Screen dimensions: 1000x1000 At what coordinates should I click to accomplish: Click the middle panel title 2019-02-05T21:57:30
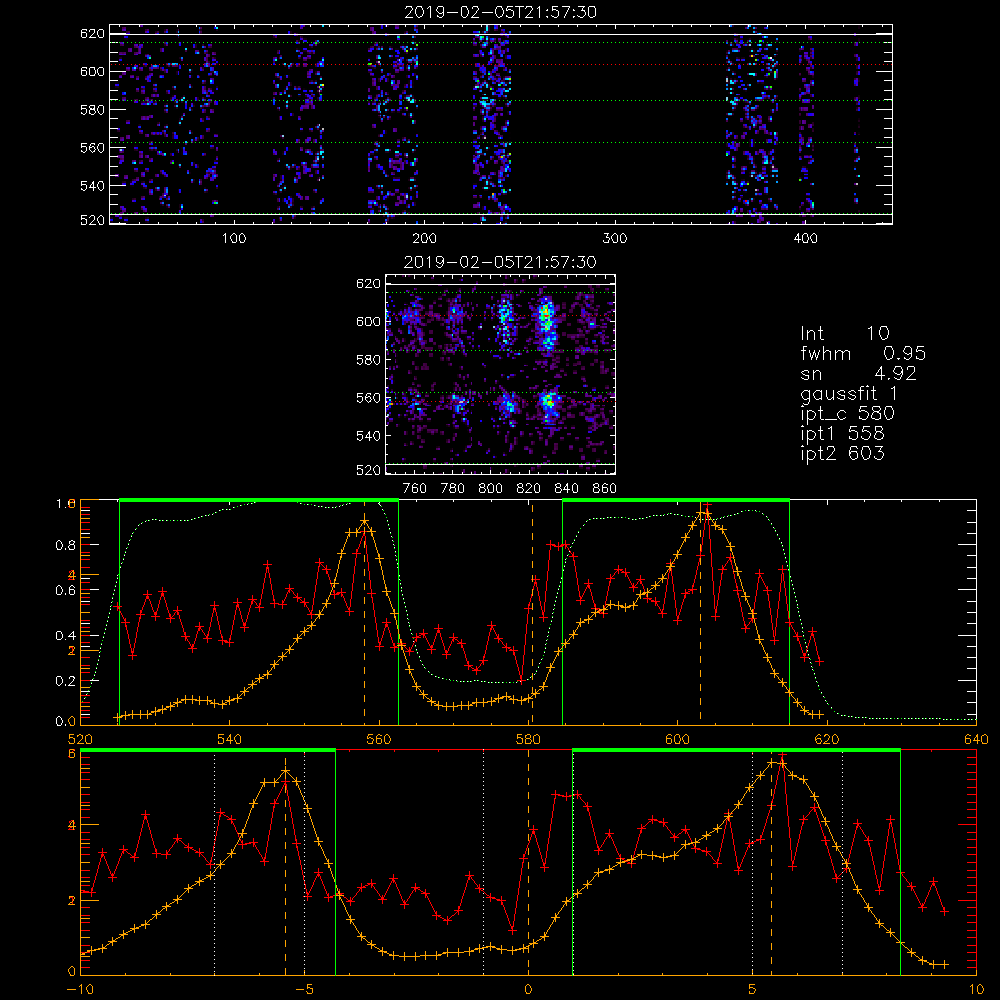point(501,262)
